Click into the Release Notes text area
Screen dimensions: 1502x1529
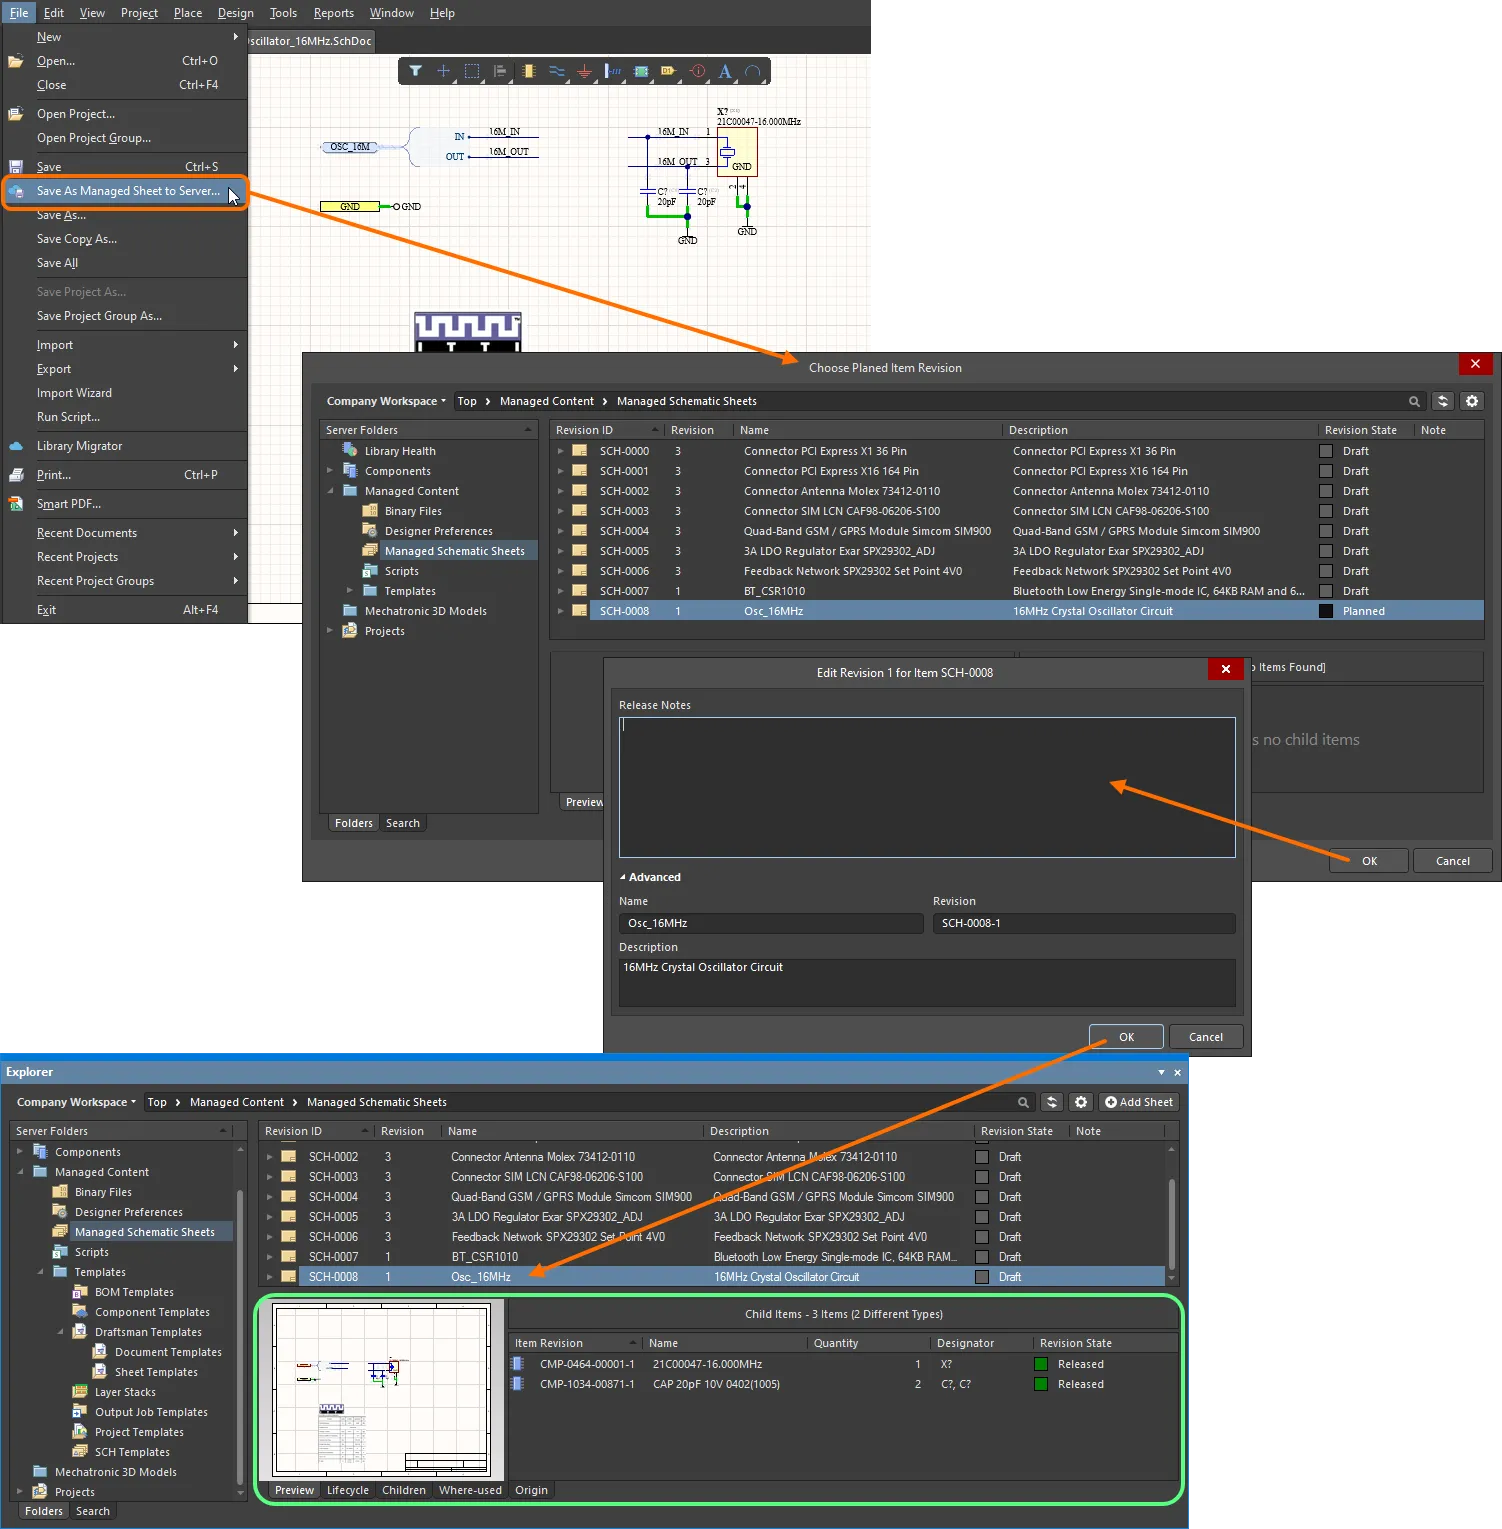(927, 787)
